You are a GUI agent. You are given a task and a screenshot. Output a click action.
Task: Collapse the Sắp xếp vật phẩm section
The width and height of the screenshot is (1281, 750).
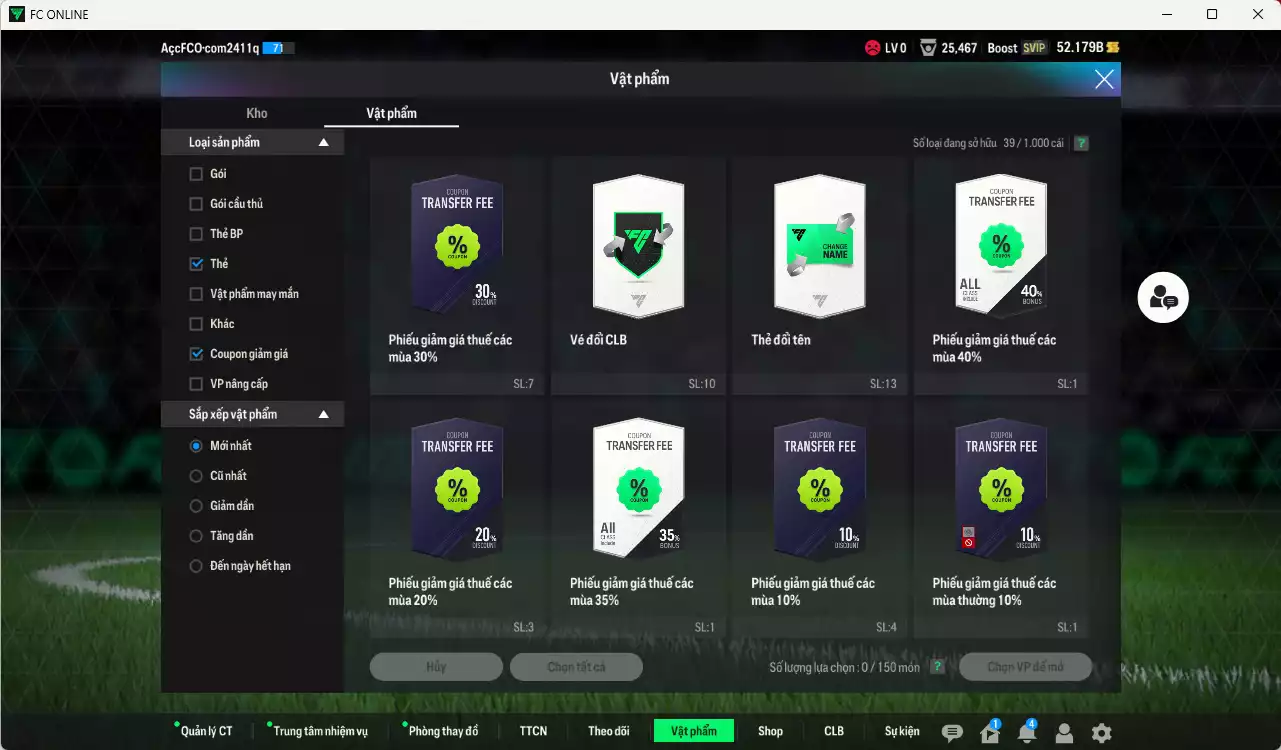point(323,414)
